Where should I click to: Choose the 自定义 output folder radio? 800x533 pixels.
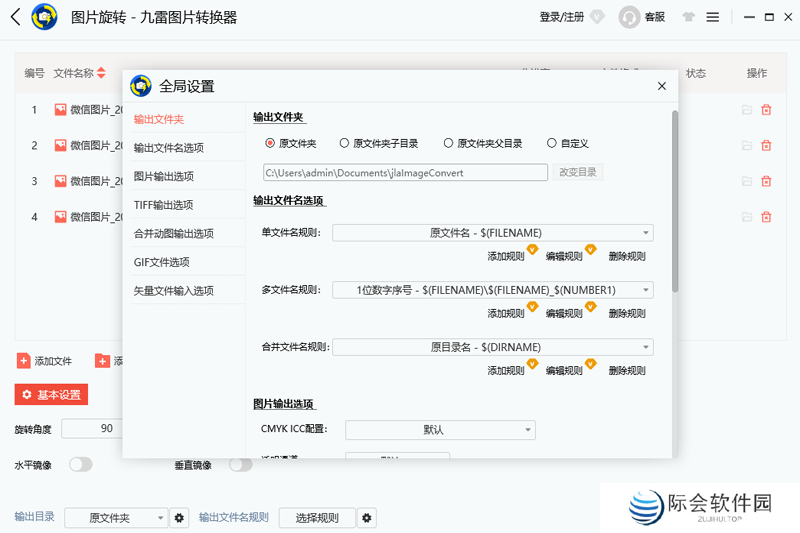coord(552,143)
